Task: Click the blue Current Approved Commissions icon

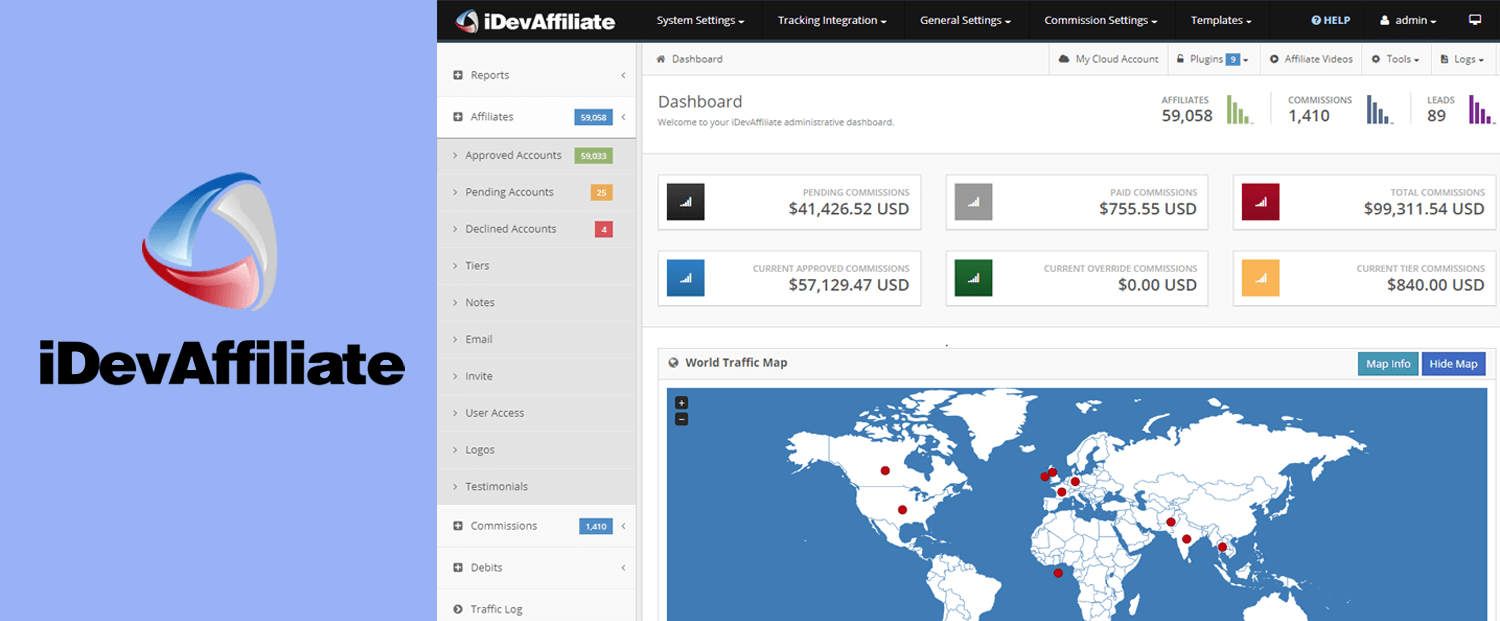Action: (x=686, y=278)
